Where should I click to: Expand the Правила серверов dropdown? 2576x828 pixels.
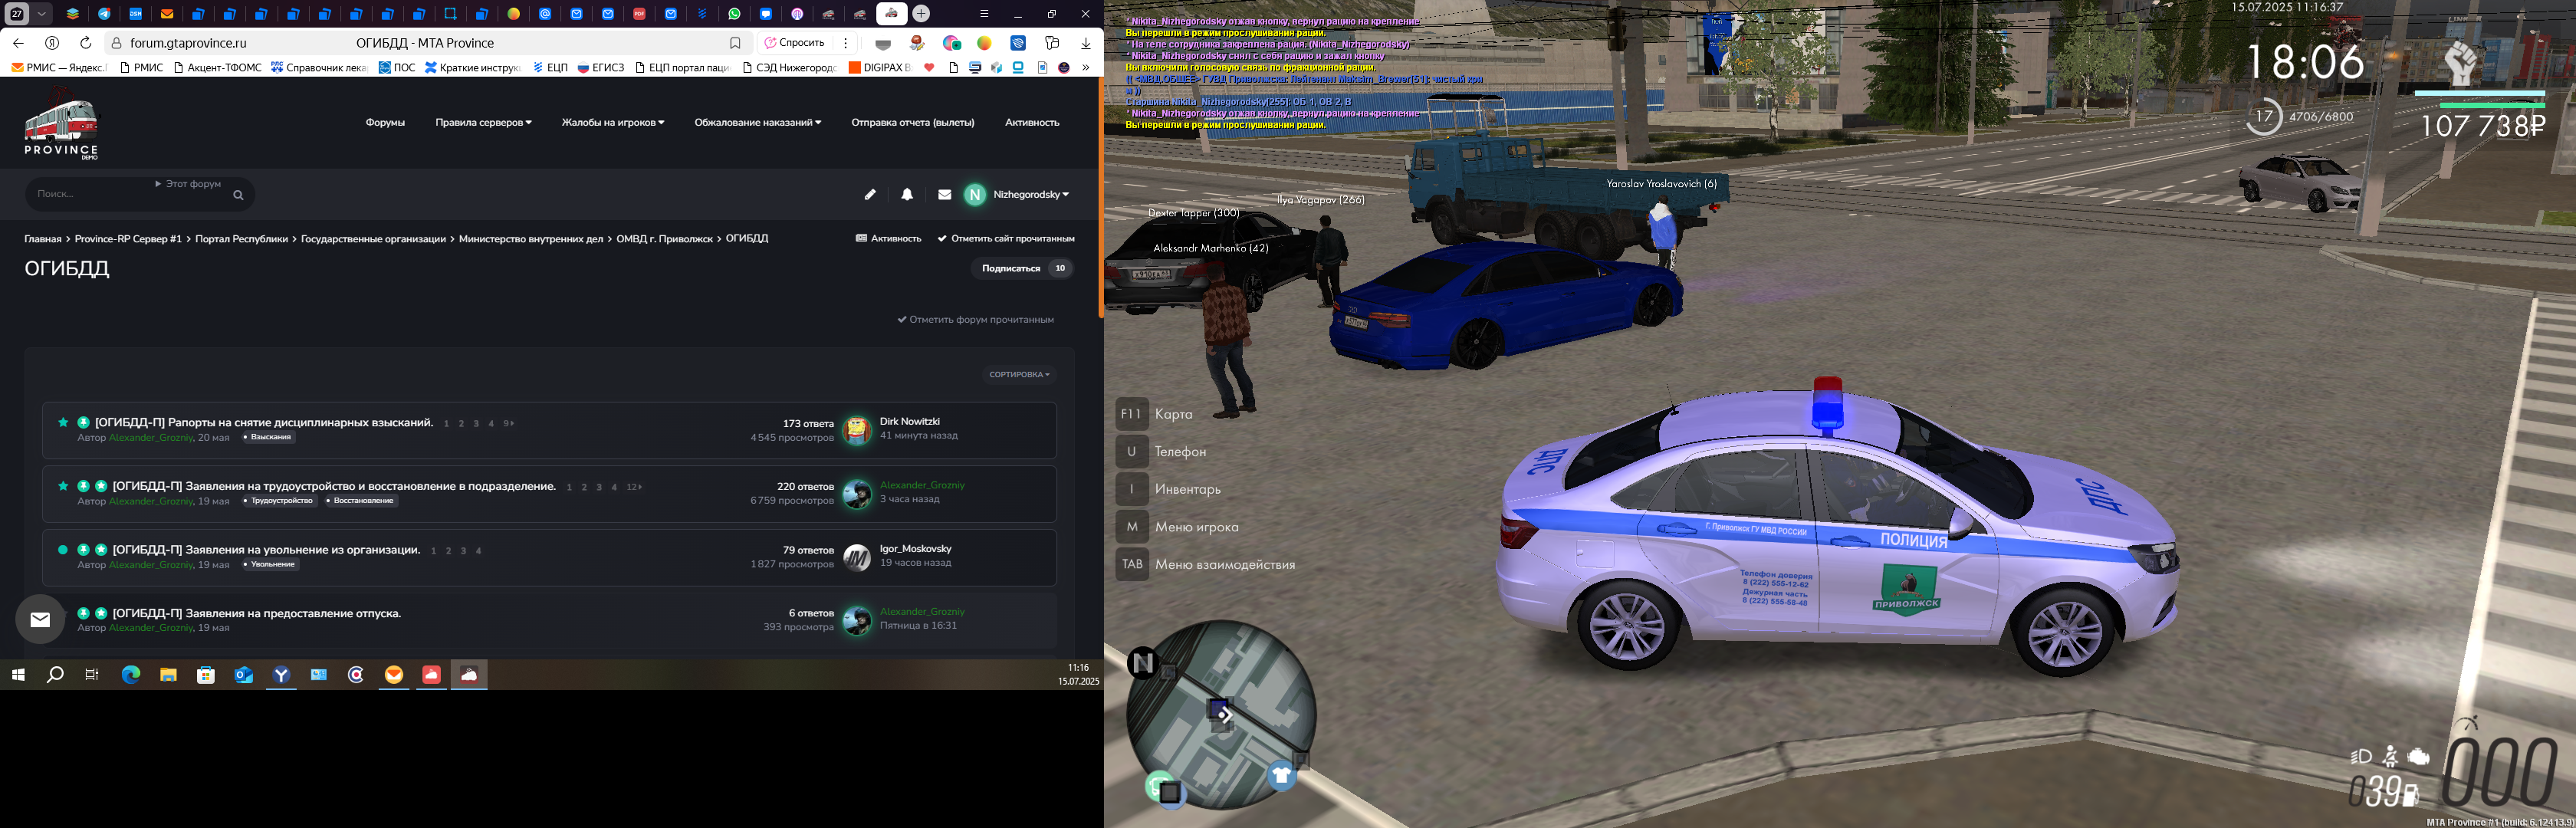[x=483, y=122]
